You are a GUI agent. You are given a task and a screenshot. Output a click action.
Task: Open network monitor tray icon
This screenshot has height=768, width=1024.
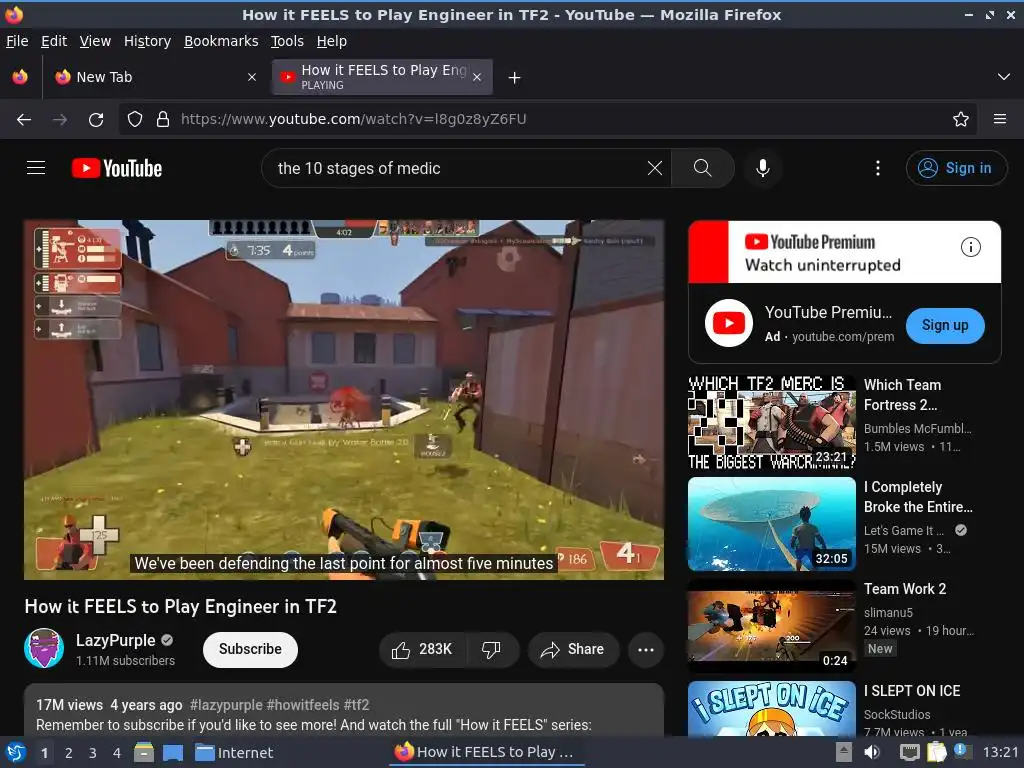(910, 752)
